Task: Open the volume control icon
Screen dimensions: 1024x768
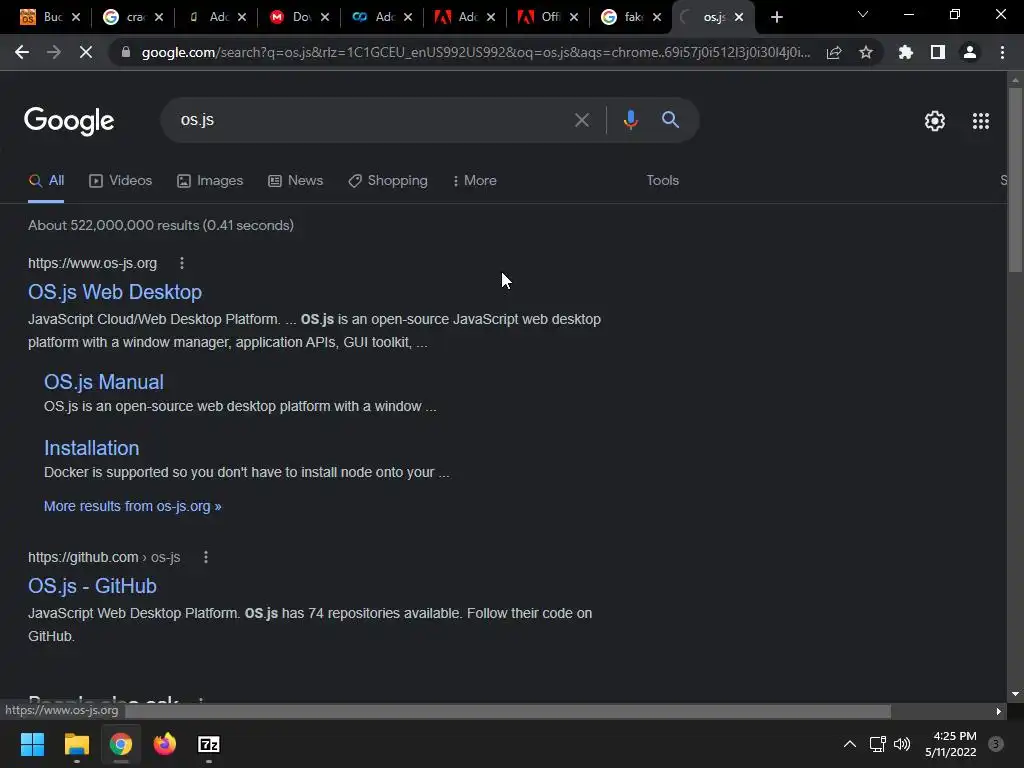Action: pyautogui.click(x=902, y=744)
